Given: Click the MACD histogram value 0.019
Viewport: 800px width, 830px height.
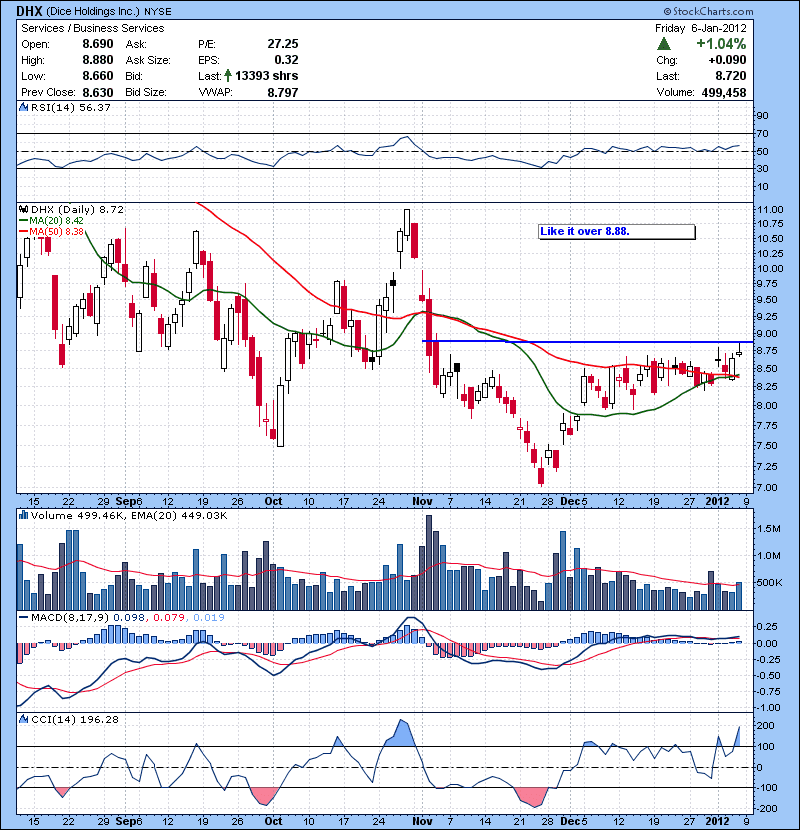Looking at the screenshot, I should (209, 618).
